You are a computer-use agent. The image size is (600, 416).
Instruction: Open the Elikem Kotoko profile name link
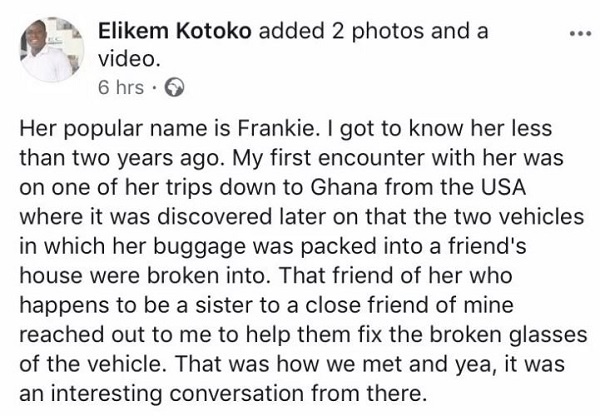point(174,31)
